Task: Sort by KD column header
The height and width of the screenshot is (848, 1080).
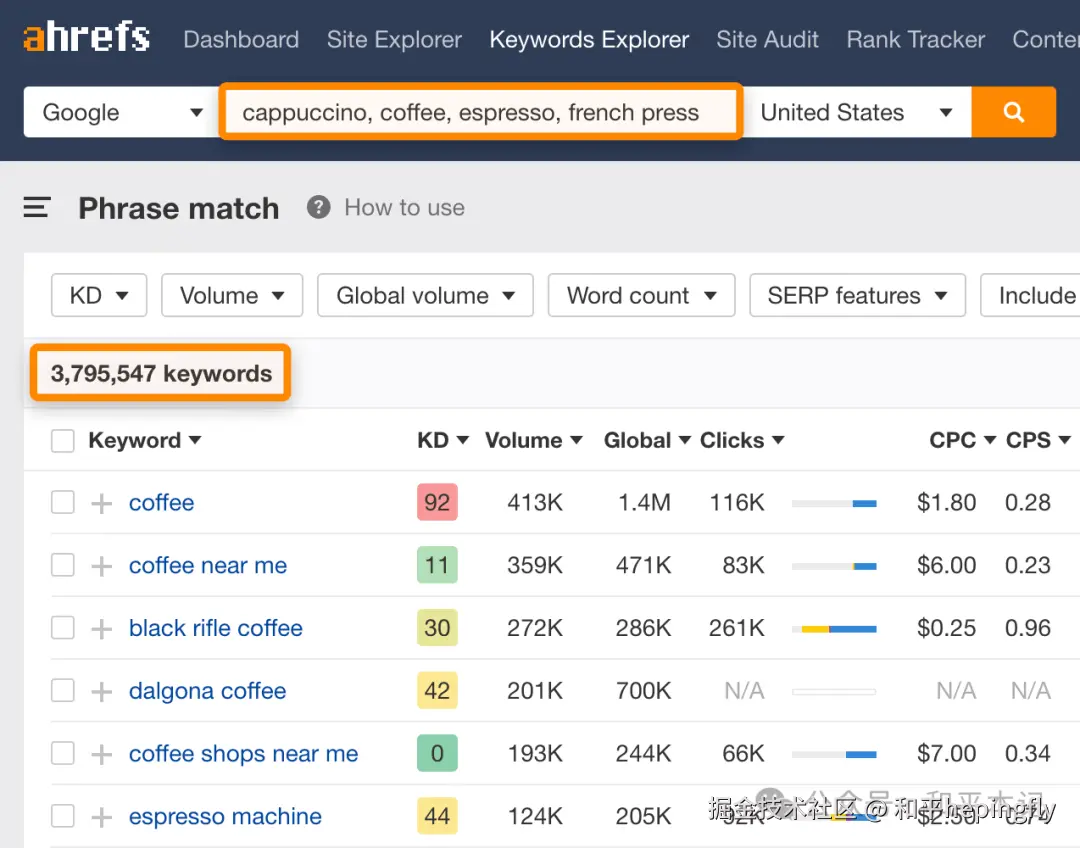Action: pos(443,440)
